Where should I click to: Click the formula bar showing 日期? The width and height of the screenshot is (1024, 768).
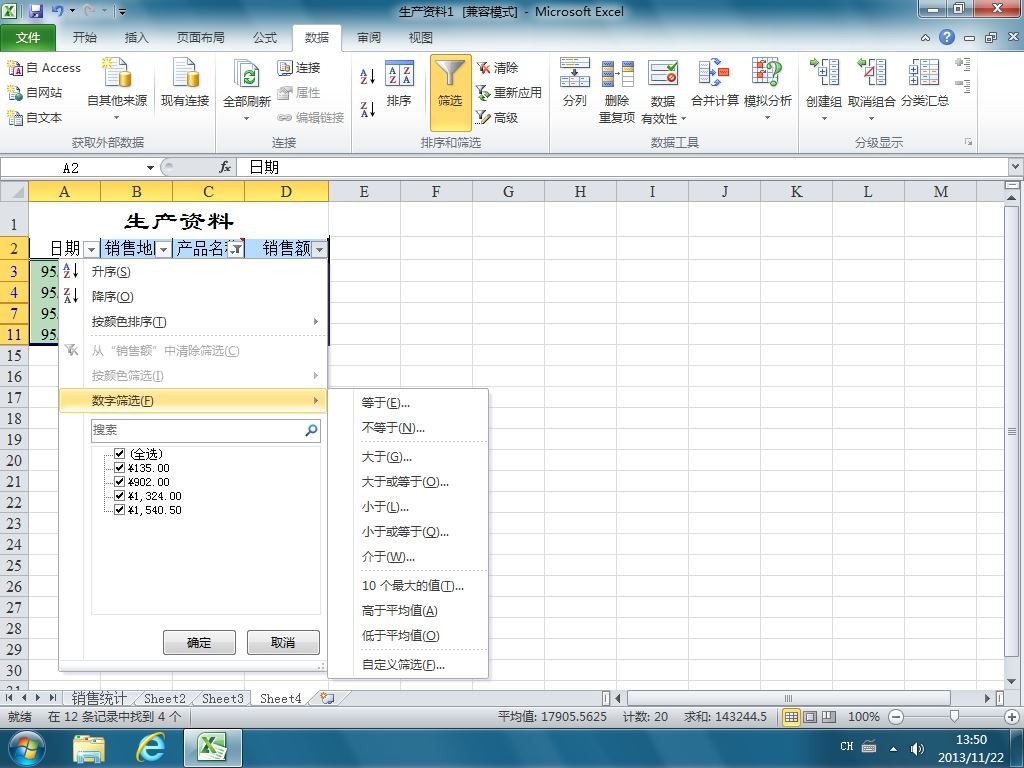click(x=624, y=168)
